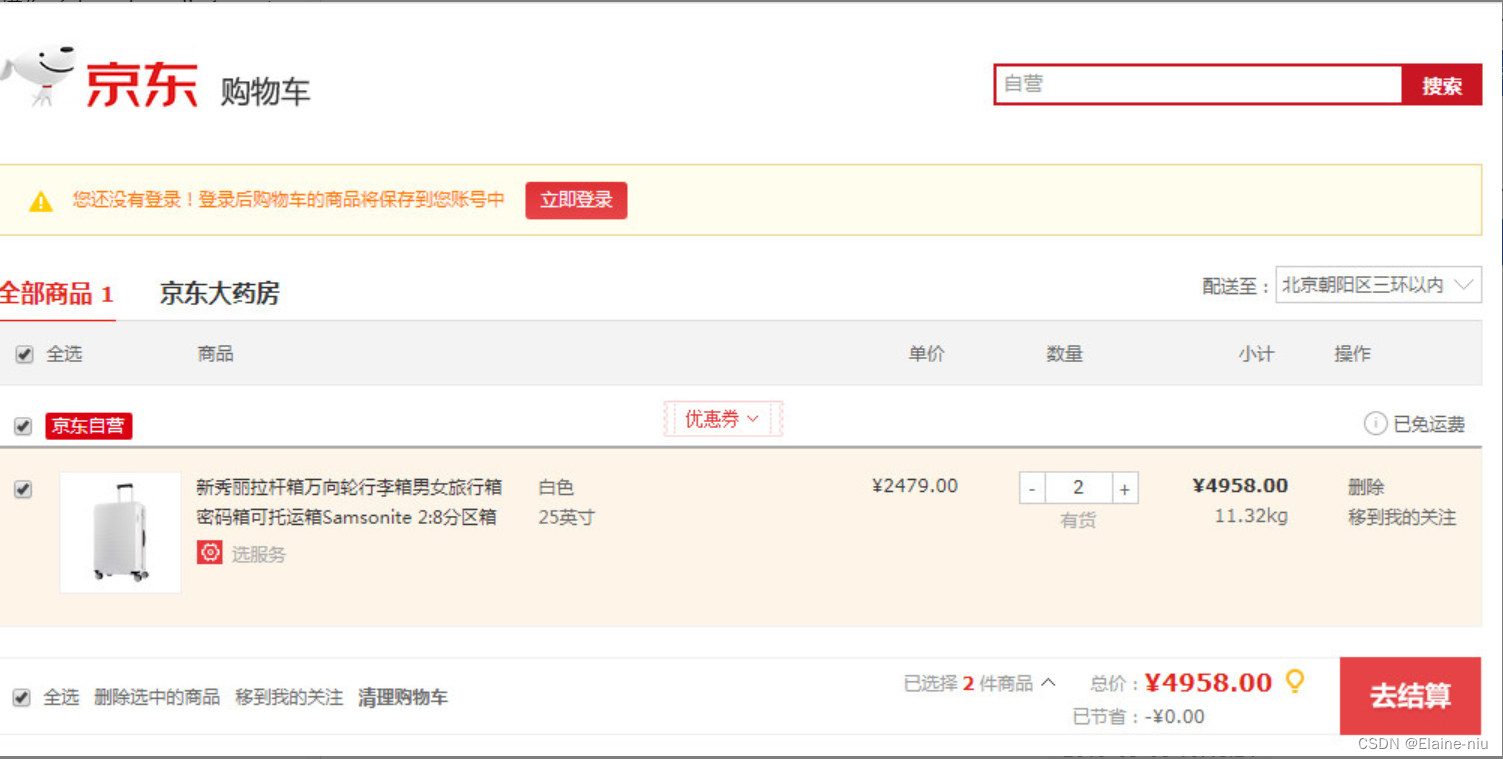
Task: Open the 新秀丽拉杆箱 product title link
Action: tap(348, 502)
